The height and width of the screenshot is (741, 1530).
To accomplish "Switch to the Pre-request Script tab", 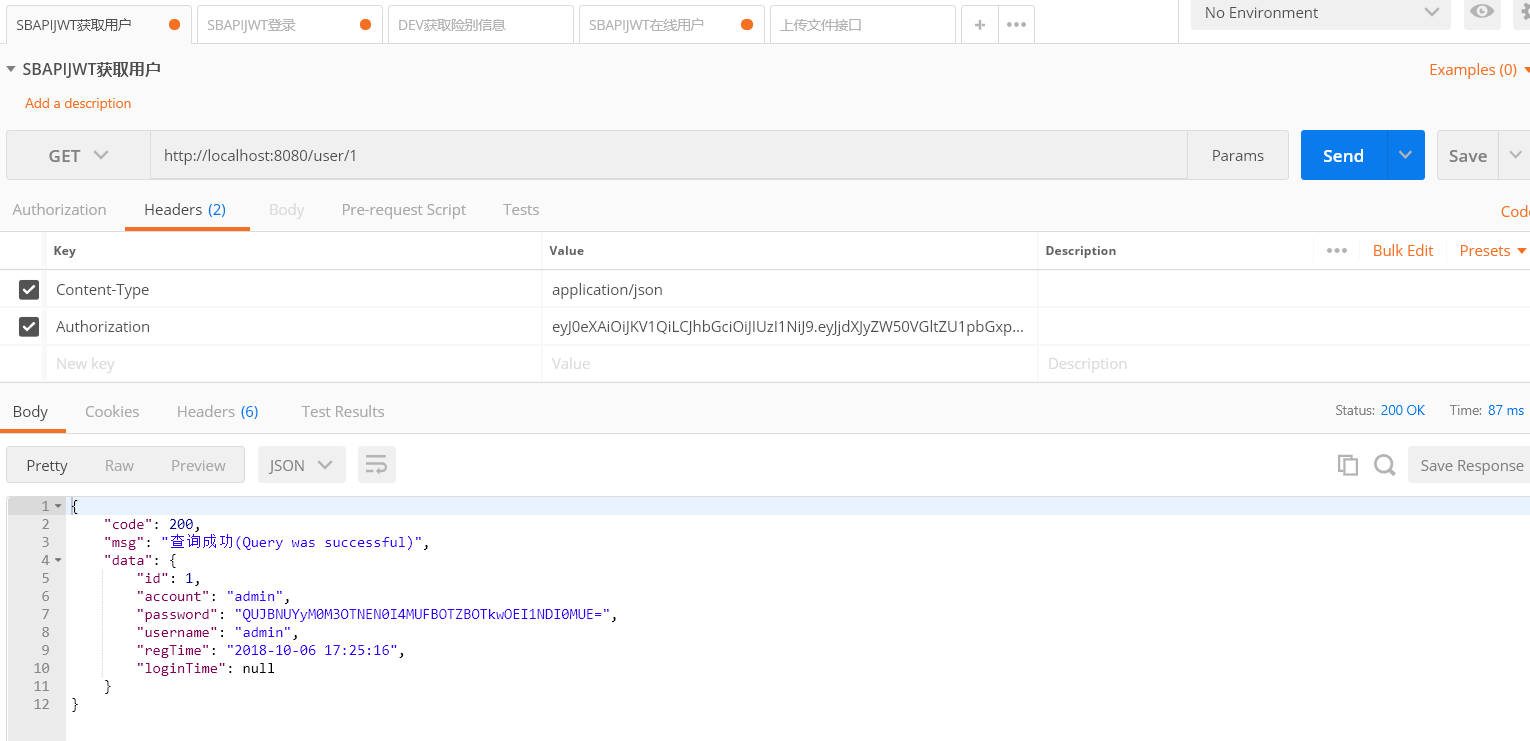I will pyautogui.click(x=404, y=210).
